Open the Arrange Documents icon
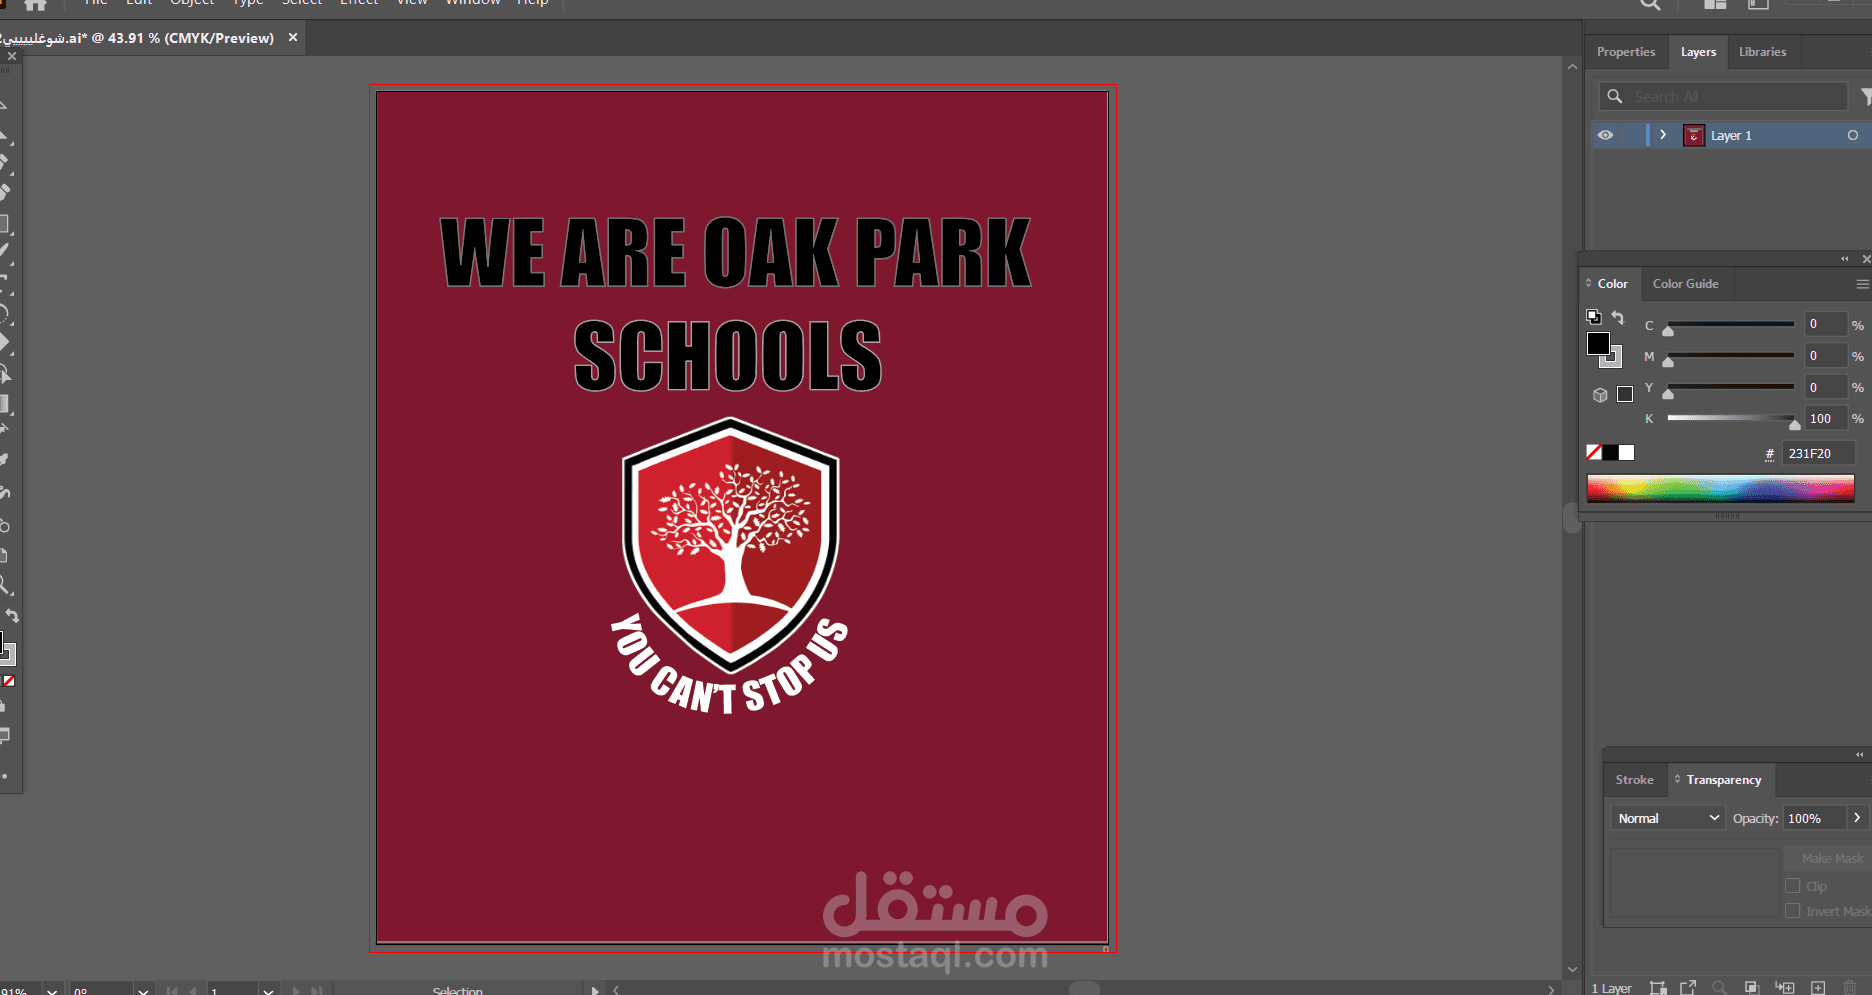1872x995 pixels. [x=1716, y=5]
